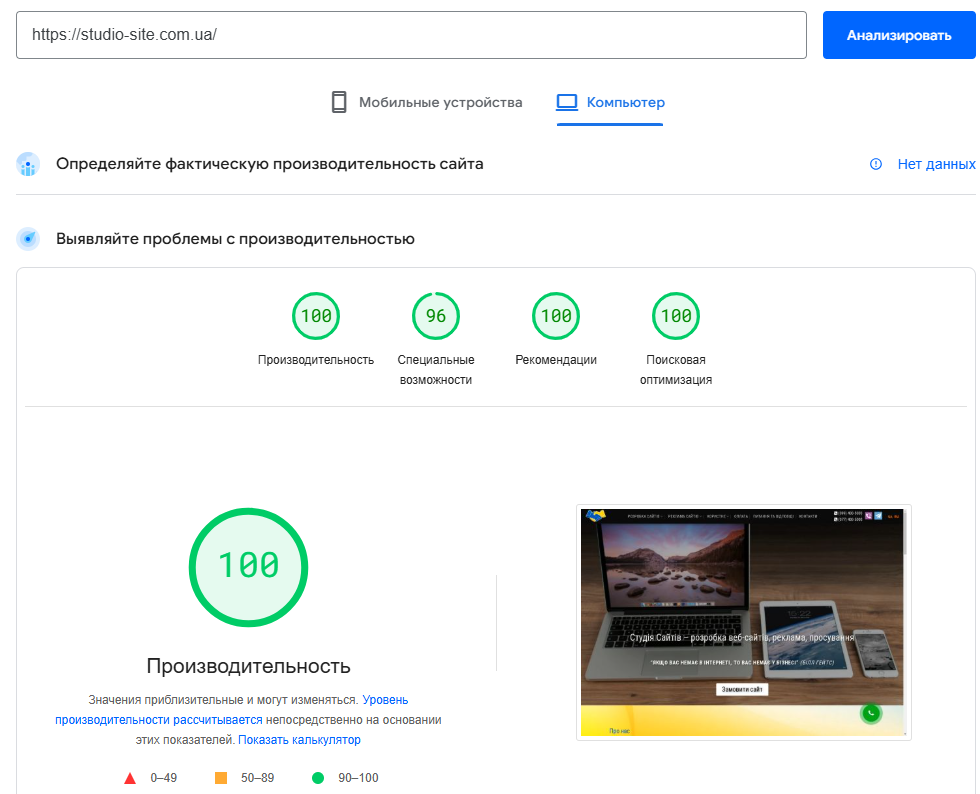980x794 pixels.
Task: Open the Производительность score circle showing 100
Action: coord(316,315)
